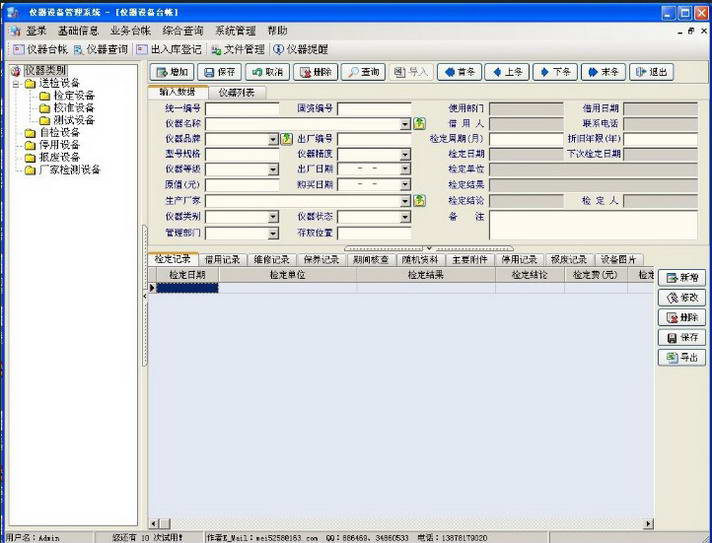The width and height of the screenshot is (712, 543).
Task: Click the green icon beside 仪器名称 field
Action: pos(420,124)
